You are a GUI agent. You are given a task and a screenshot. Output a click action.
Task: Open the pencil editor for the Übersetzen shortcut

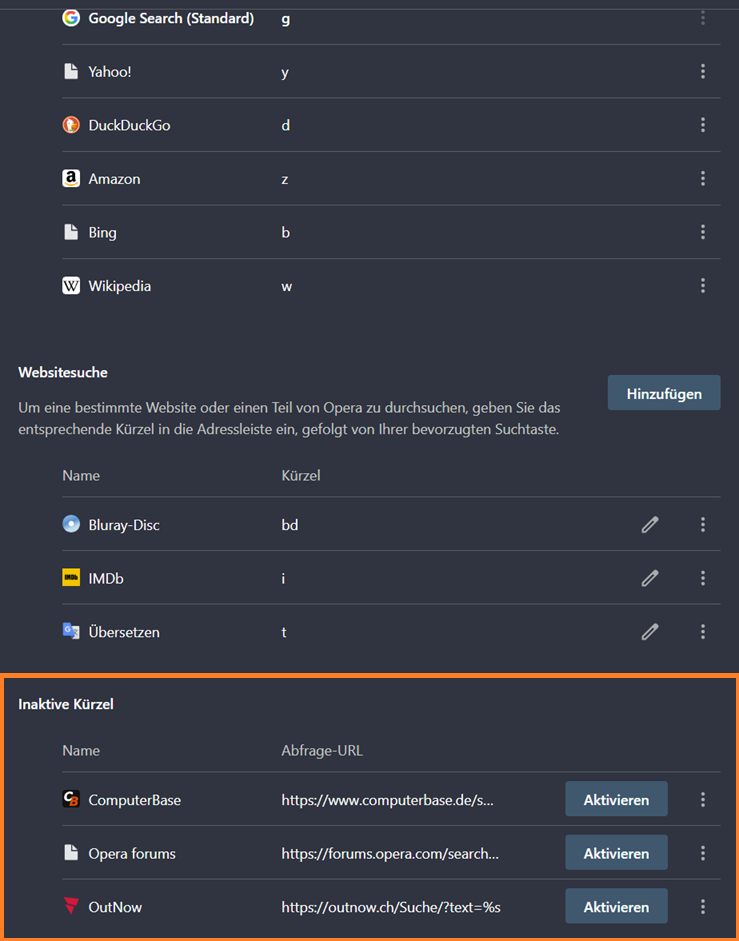tap(650, 631)
